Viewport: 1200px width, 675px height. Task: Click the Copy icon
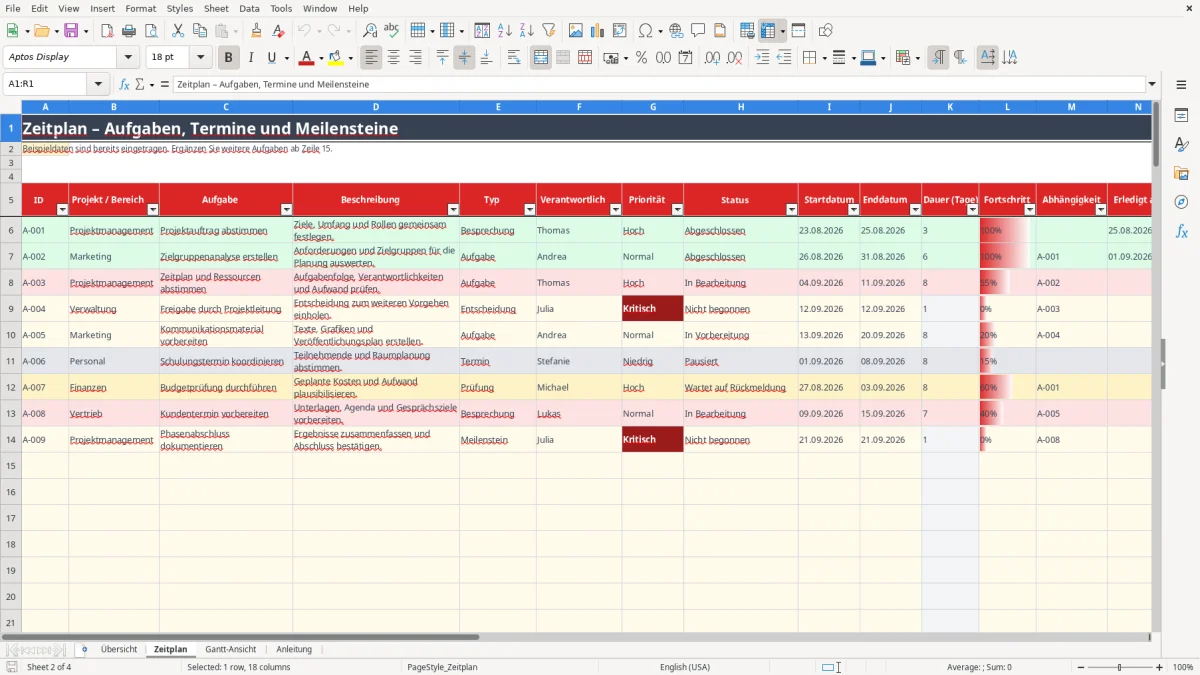tap(200, 31)
